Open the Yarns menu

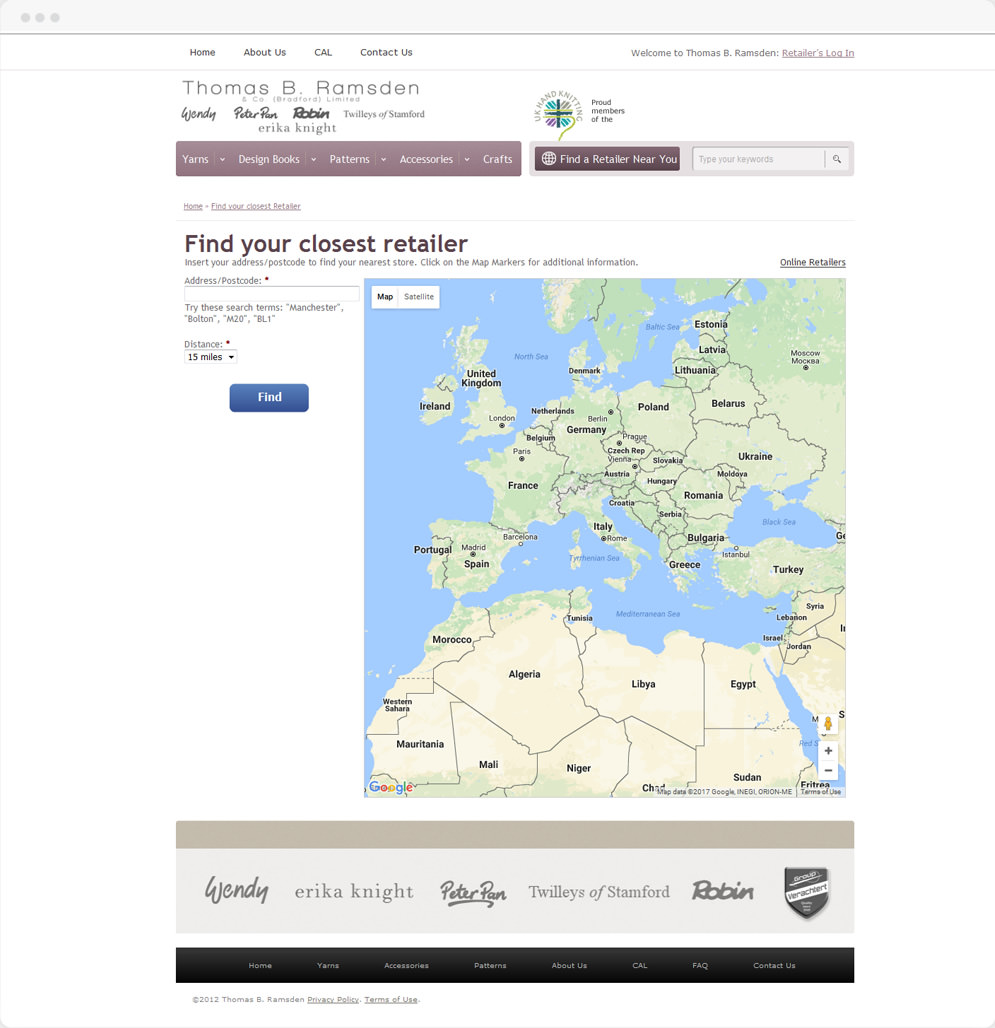195,159
